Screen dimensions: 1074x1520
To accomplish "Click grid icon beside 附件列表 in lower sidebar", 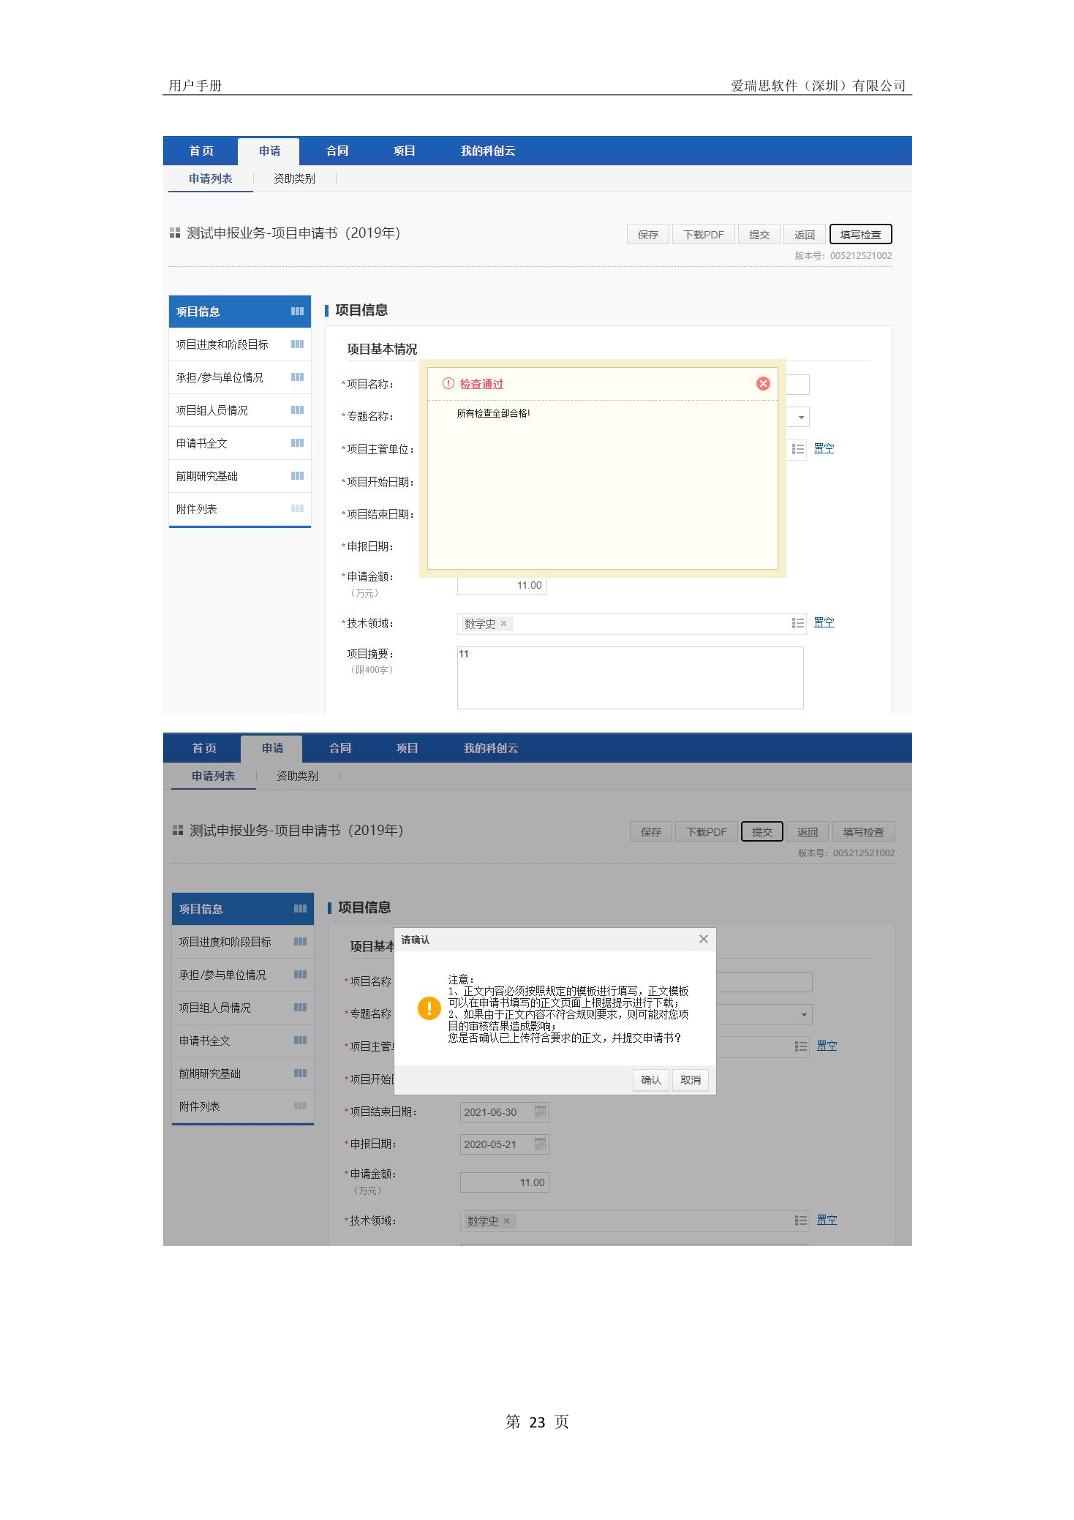I will tap(300, 1106).
